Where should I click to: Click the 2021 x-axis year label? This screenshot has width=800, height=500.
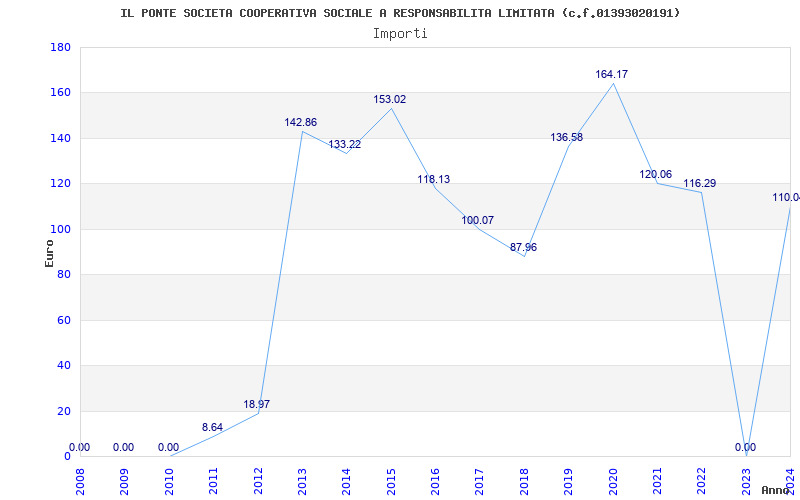point(658,481)
